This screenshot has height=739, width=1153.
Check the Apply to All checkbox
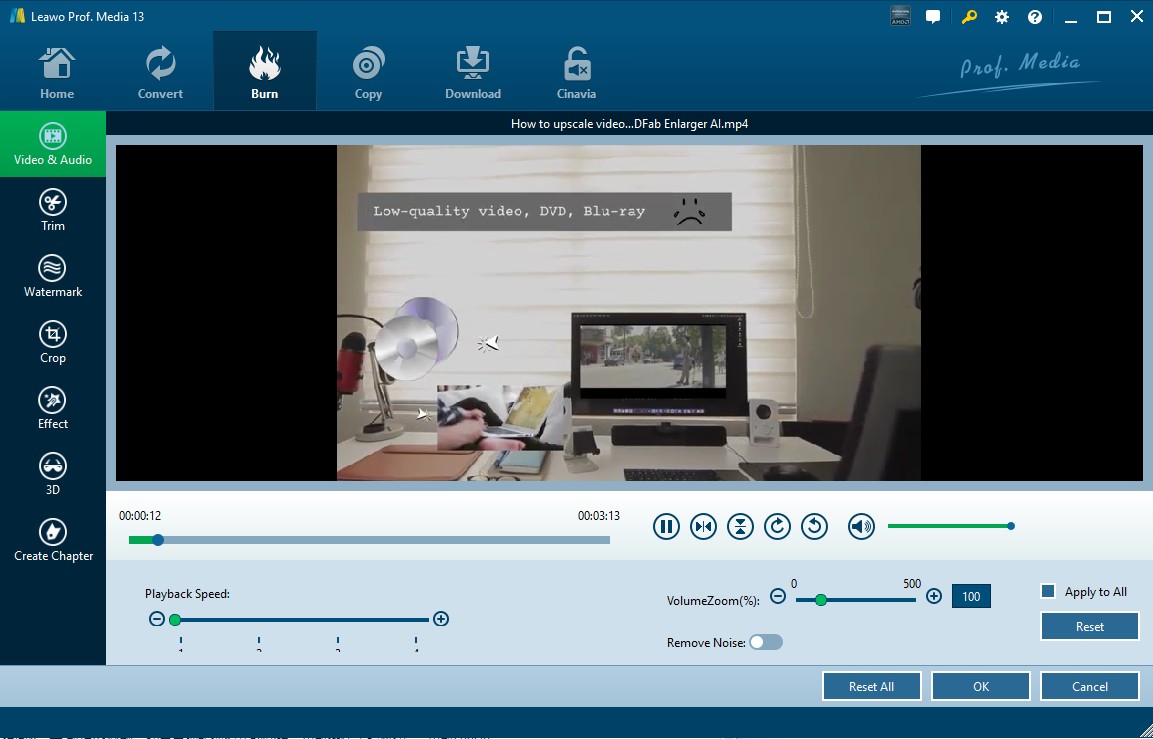coord(1049,591)
